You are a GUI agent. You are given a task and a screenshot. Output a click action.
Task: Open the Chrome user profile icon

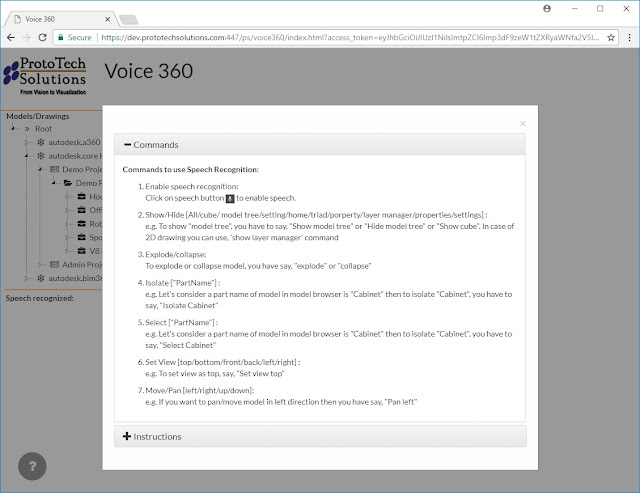(x=547, y=9)
